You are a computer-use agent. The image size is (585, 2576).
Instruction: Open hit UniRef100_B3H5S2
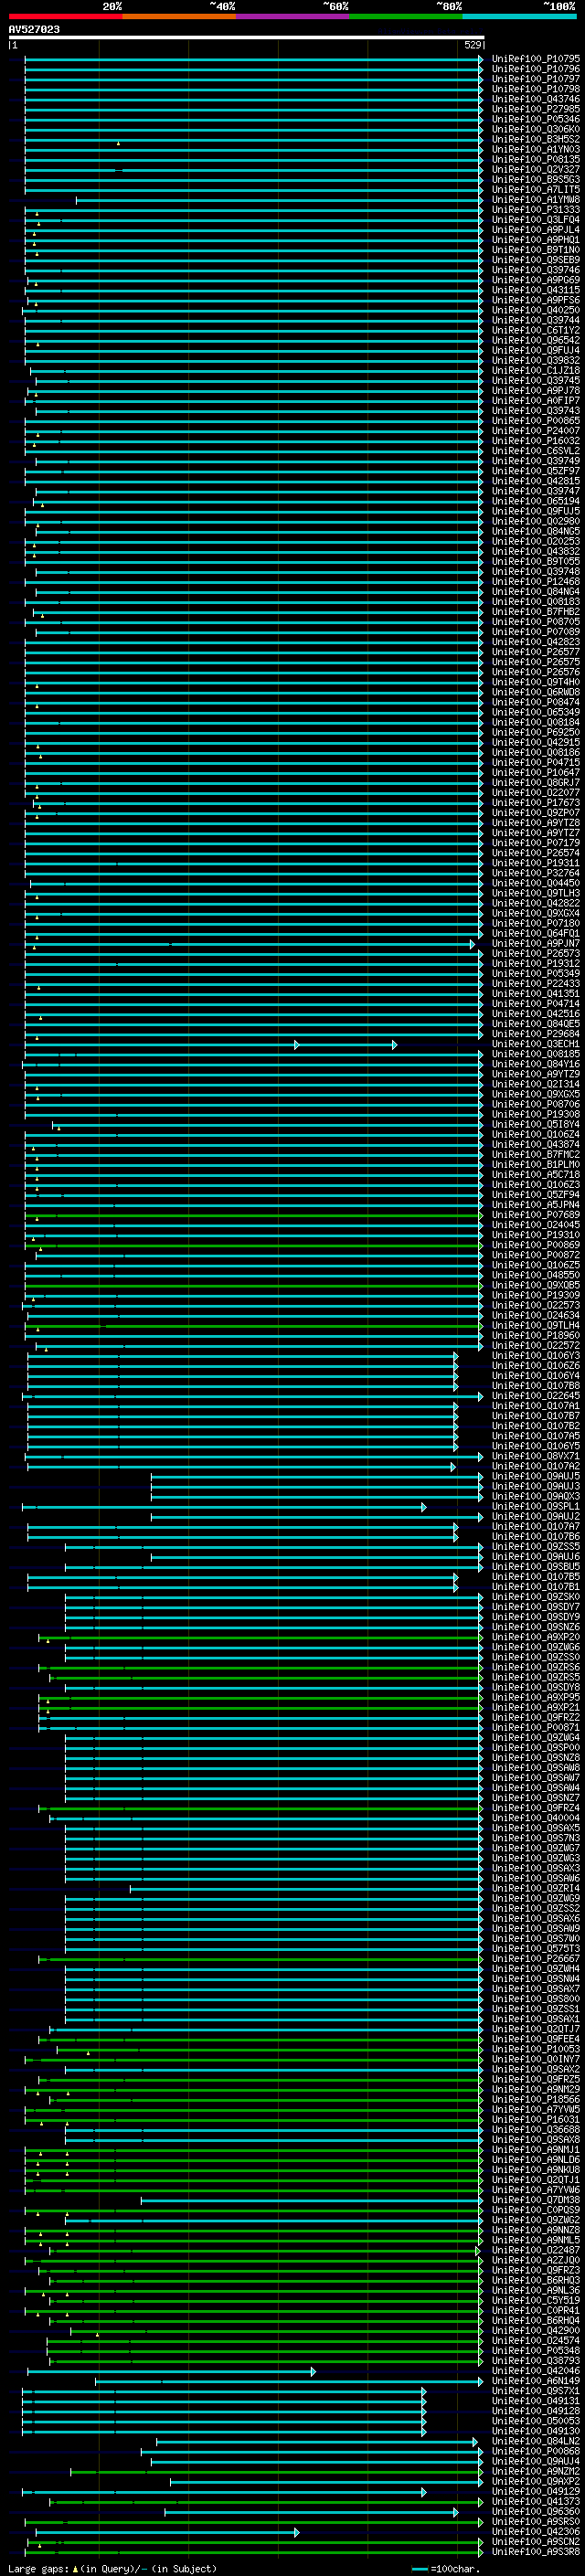coord(535,139)
